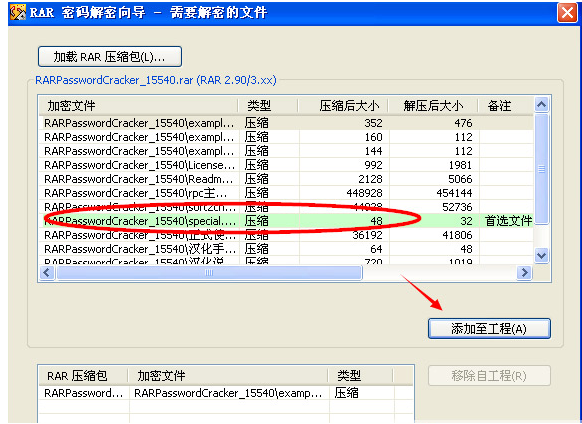Select the License file row

pos(286,165)
